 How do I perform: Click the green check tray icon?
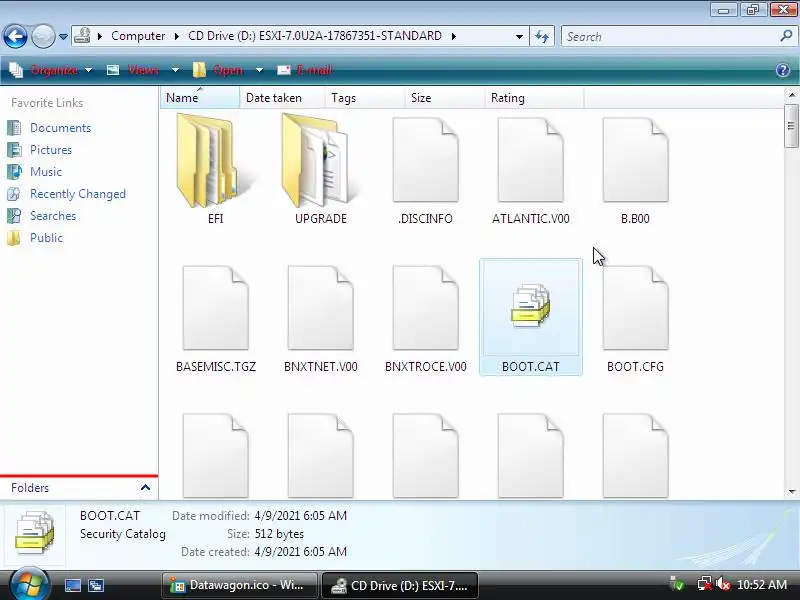(678, 584)
